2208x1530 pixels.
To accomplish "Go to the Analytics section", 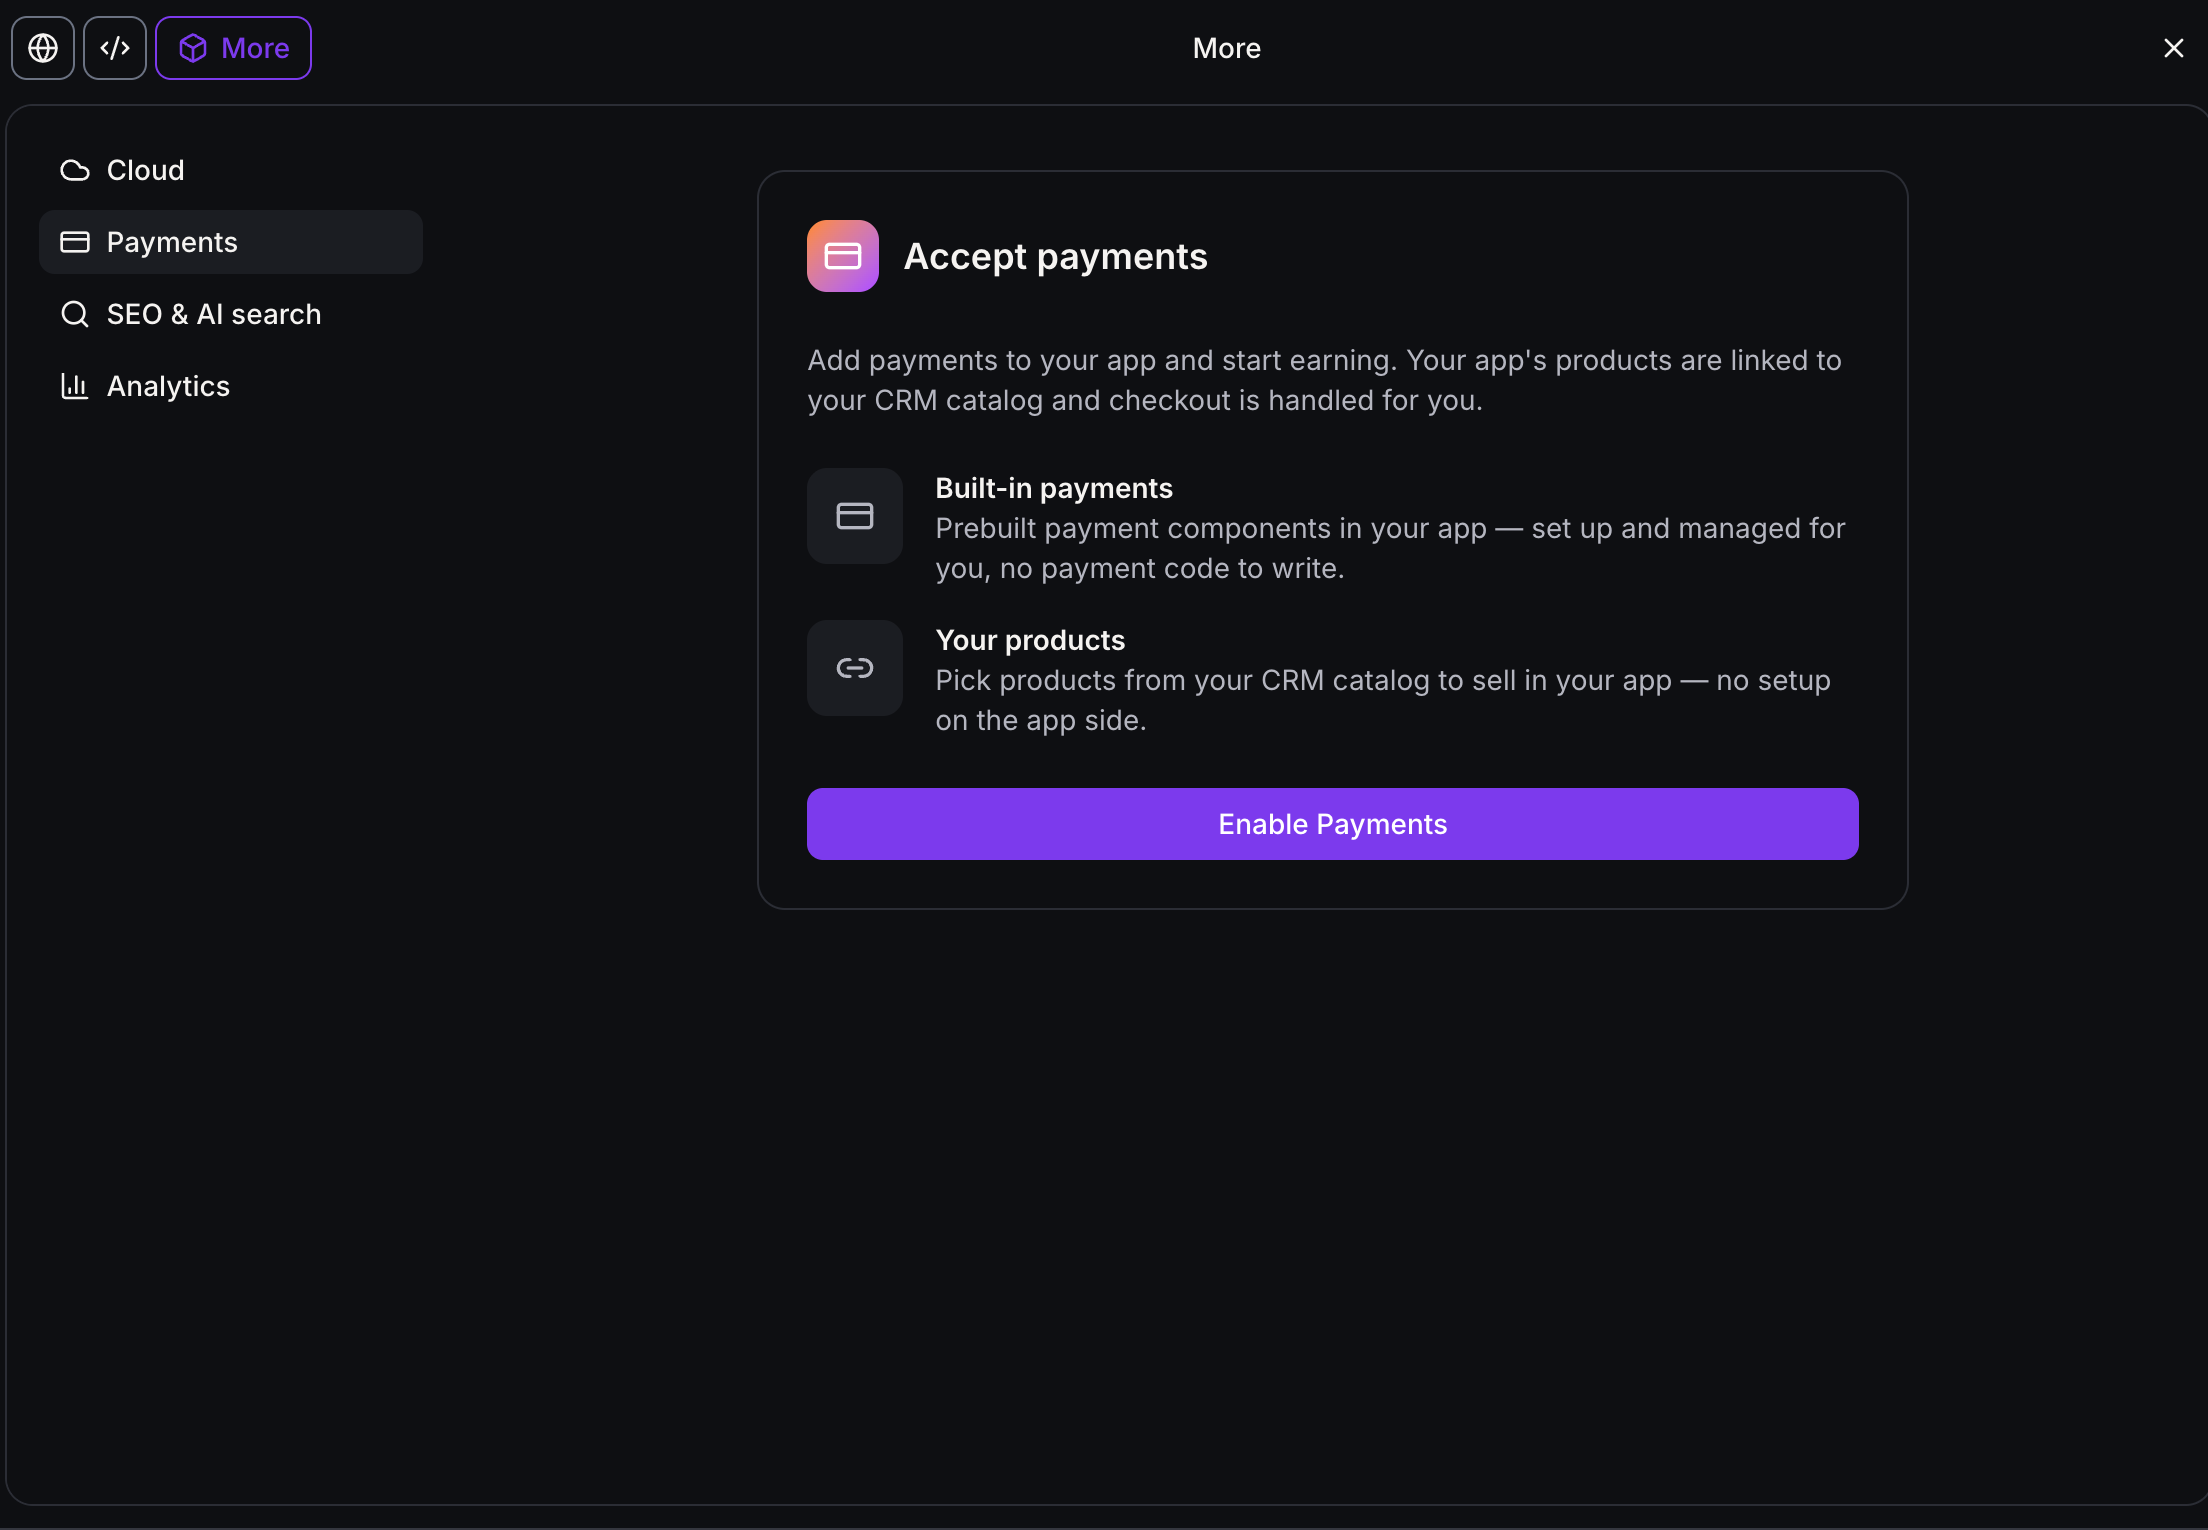I will point(231,386).
